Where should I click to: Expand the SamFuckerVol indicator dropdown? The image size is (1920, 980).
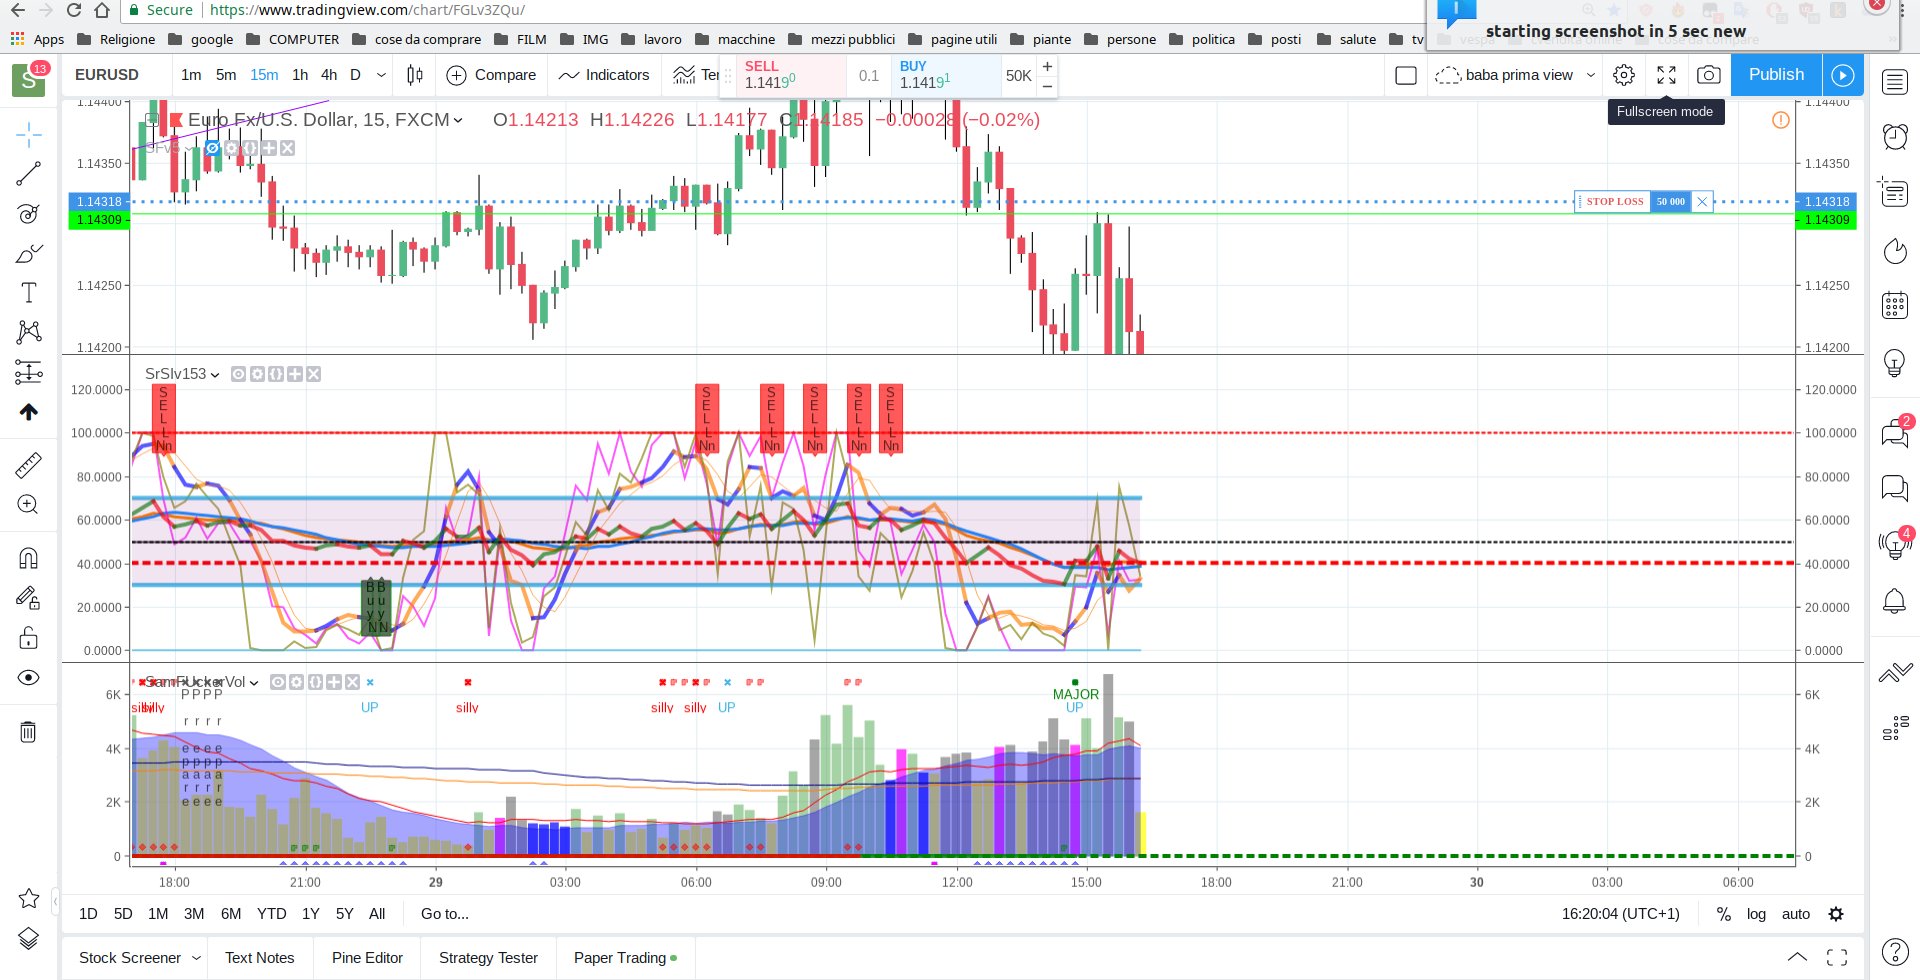pos(254,683)
